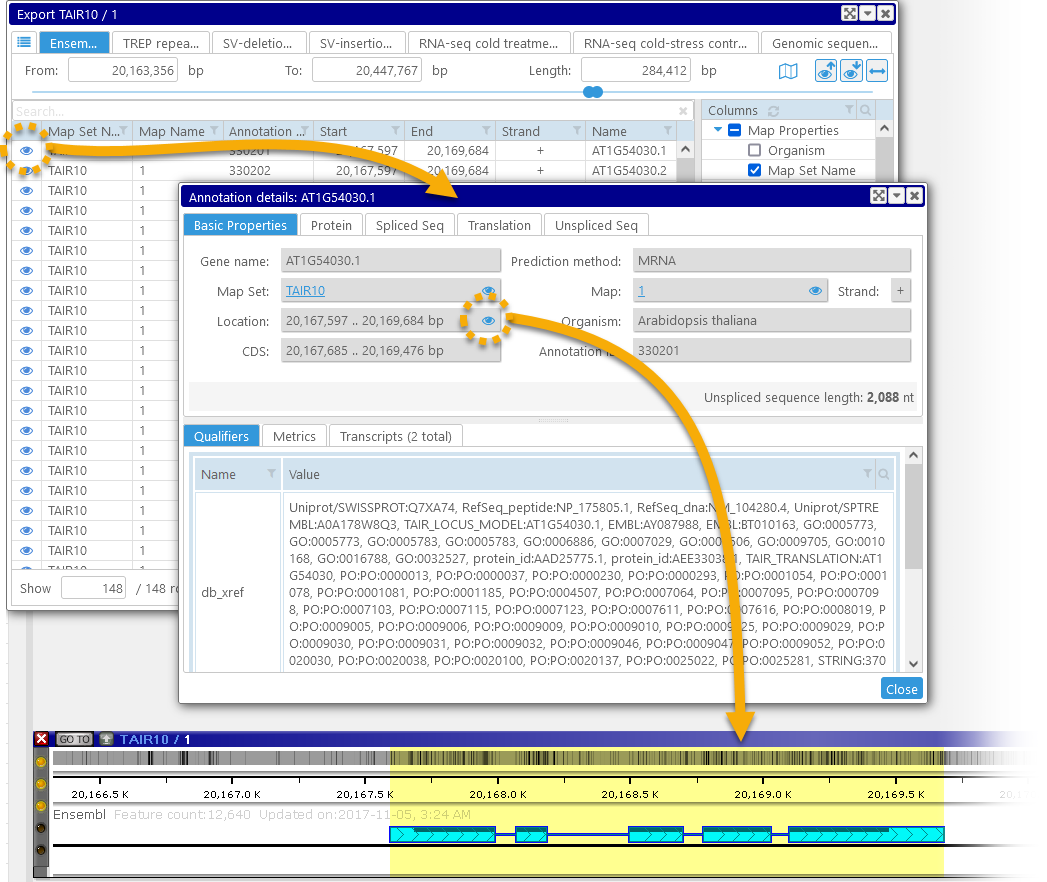Enable the Organism column checkbox
This screenshot has height=882, width=1047.
click(x=755, y=151)
